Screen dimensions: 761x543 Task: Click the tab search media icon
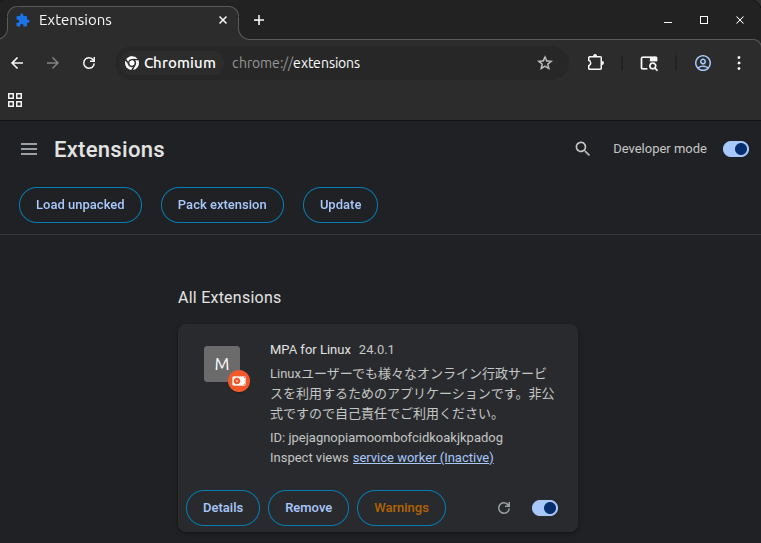pos(649,63)
